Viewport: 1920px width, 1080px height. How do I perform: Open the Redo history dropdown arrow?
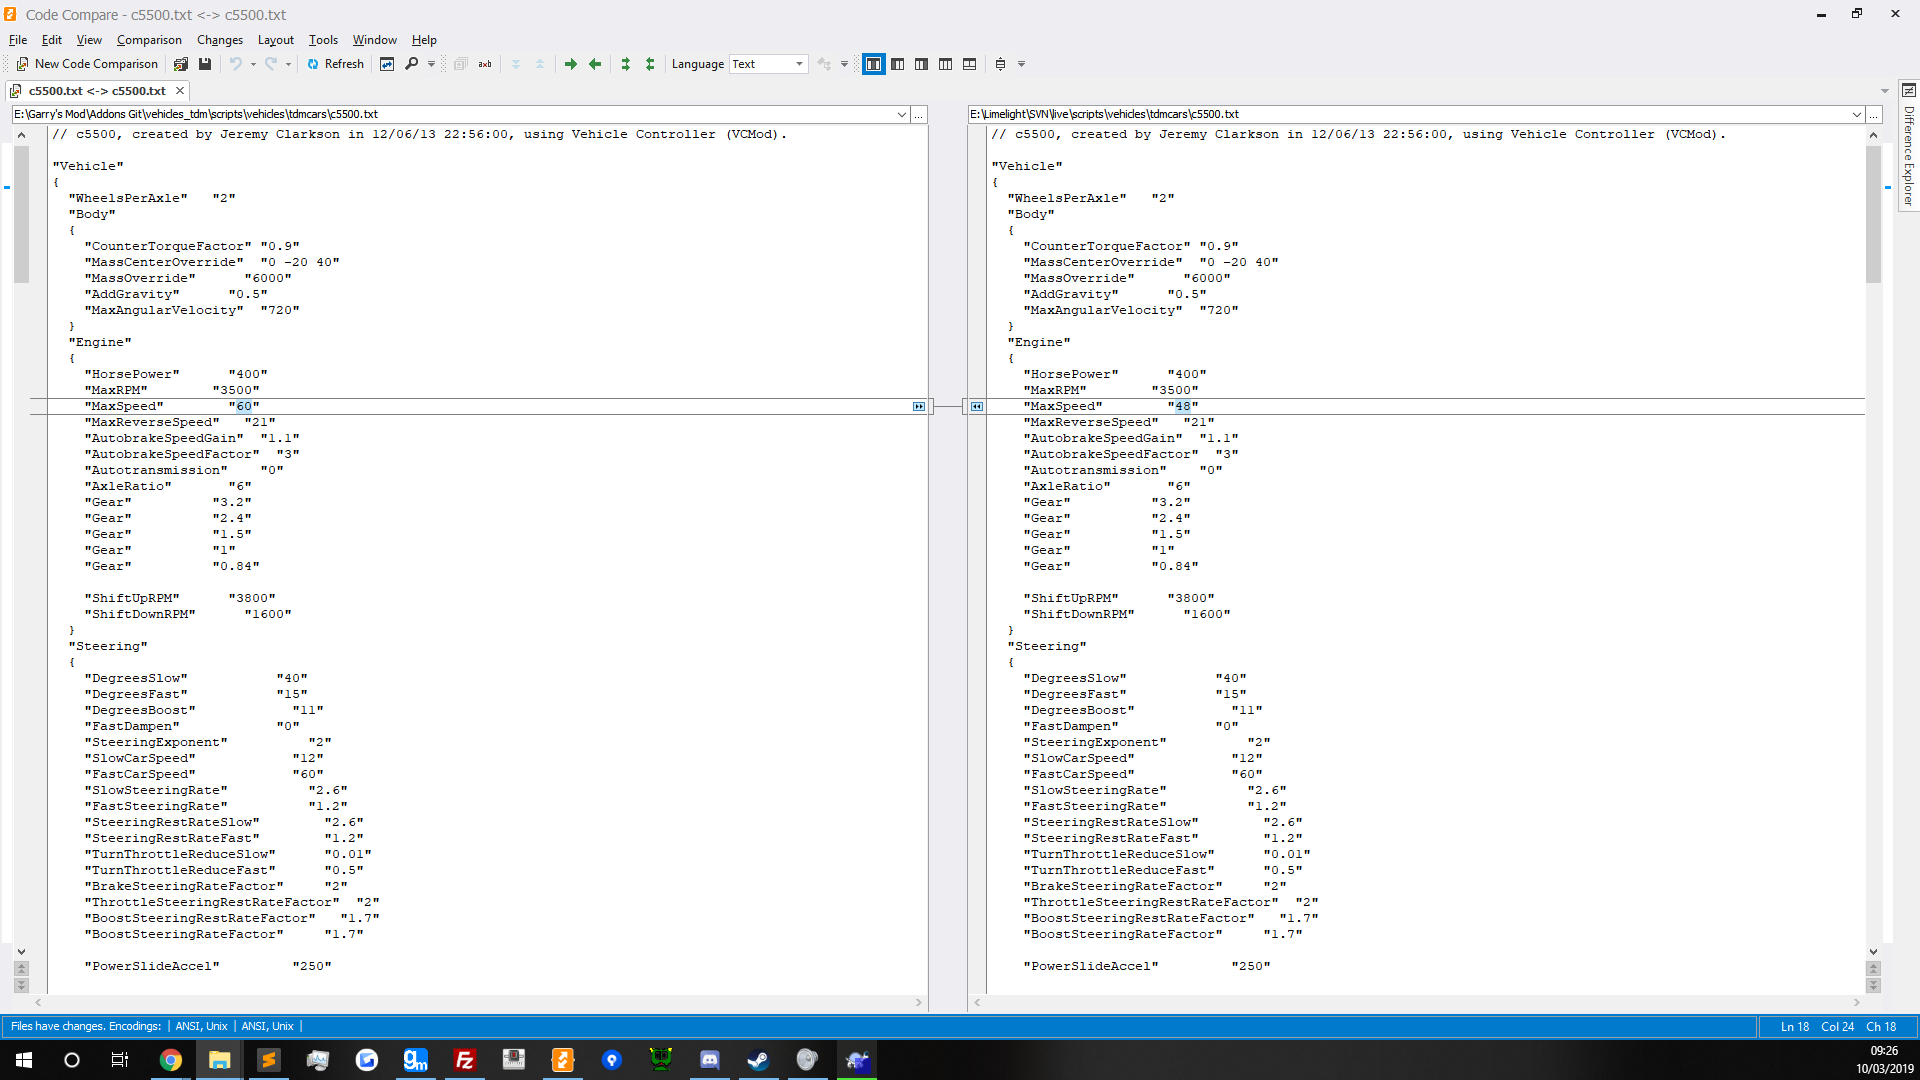pos(288,64)
